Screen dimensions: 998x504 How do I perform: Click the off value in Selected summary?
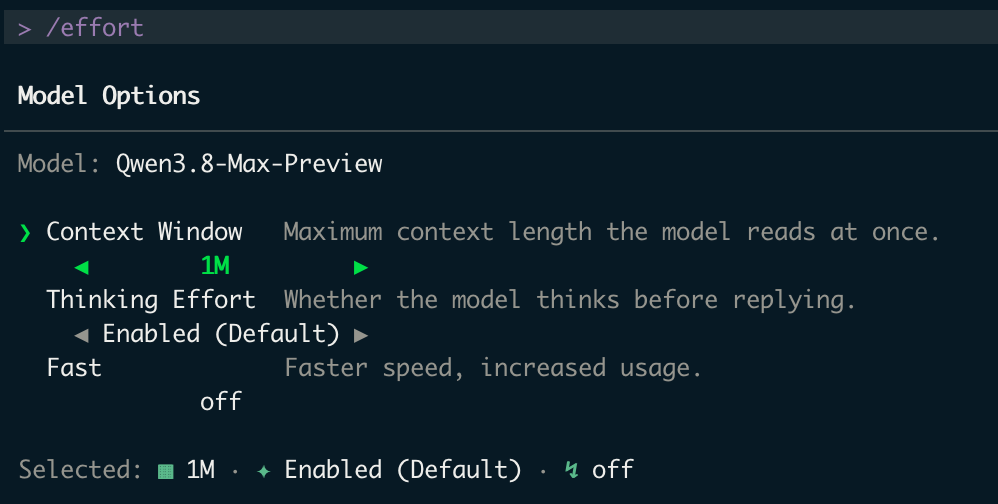[x=612, y=470]
